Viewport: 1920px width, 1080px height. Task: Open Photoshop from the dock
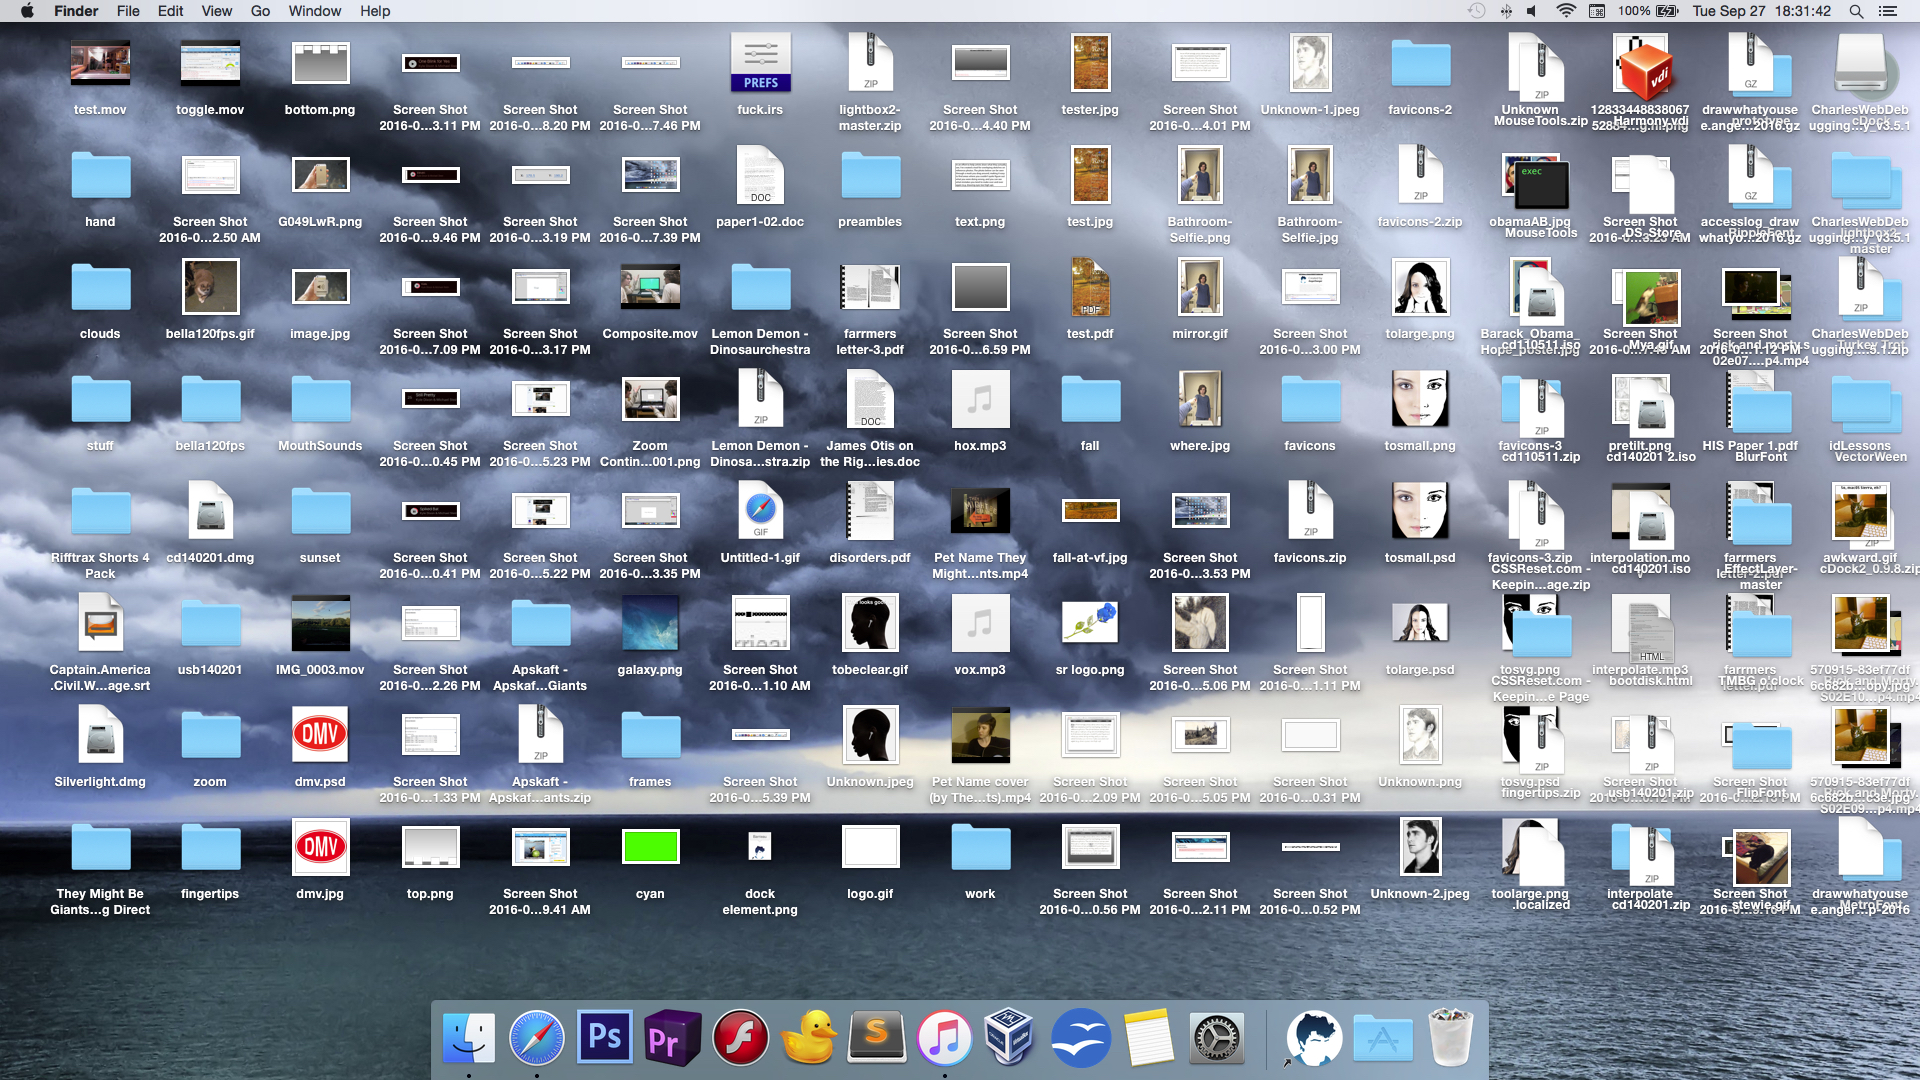[x=604, y=1037]
